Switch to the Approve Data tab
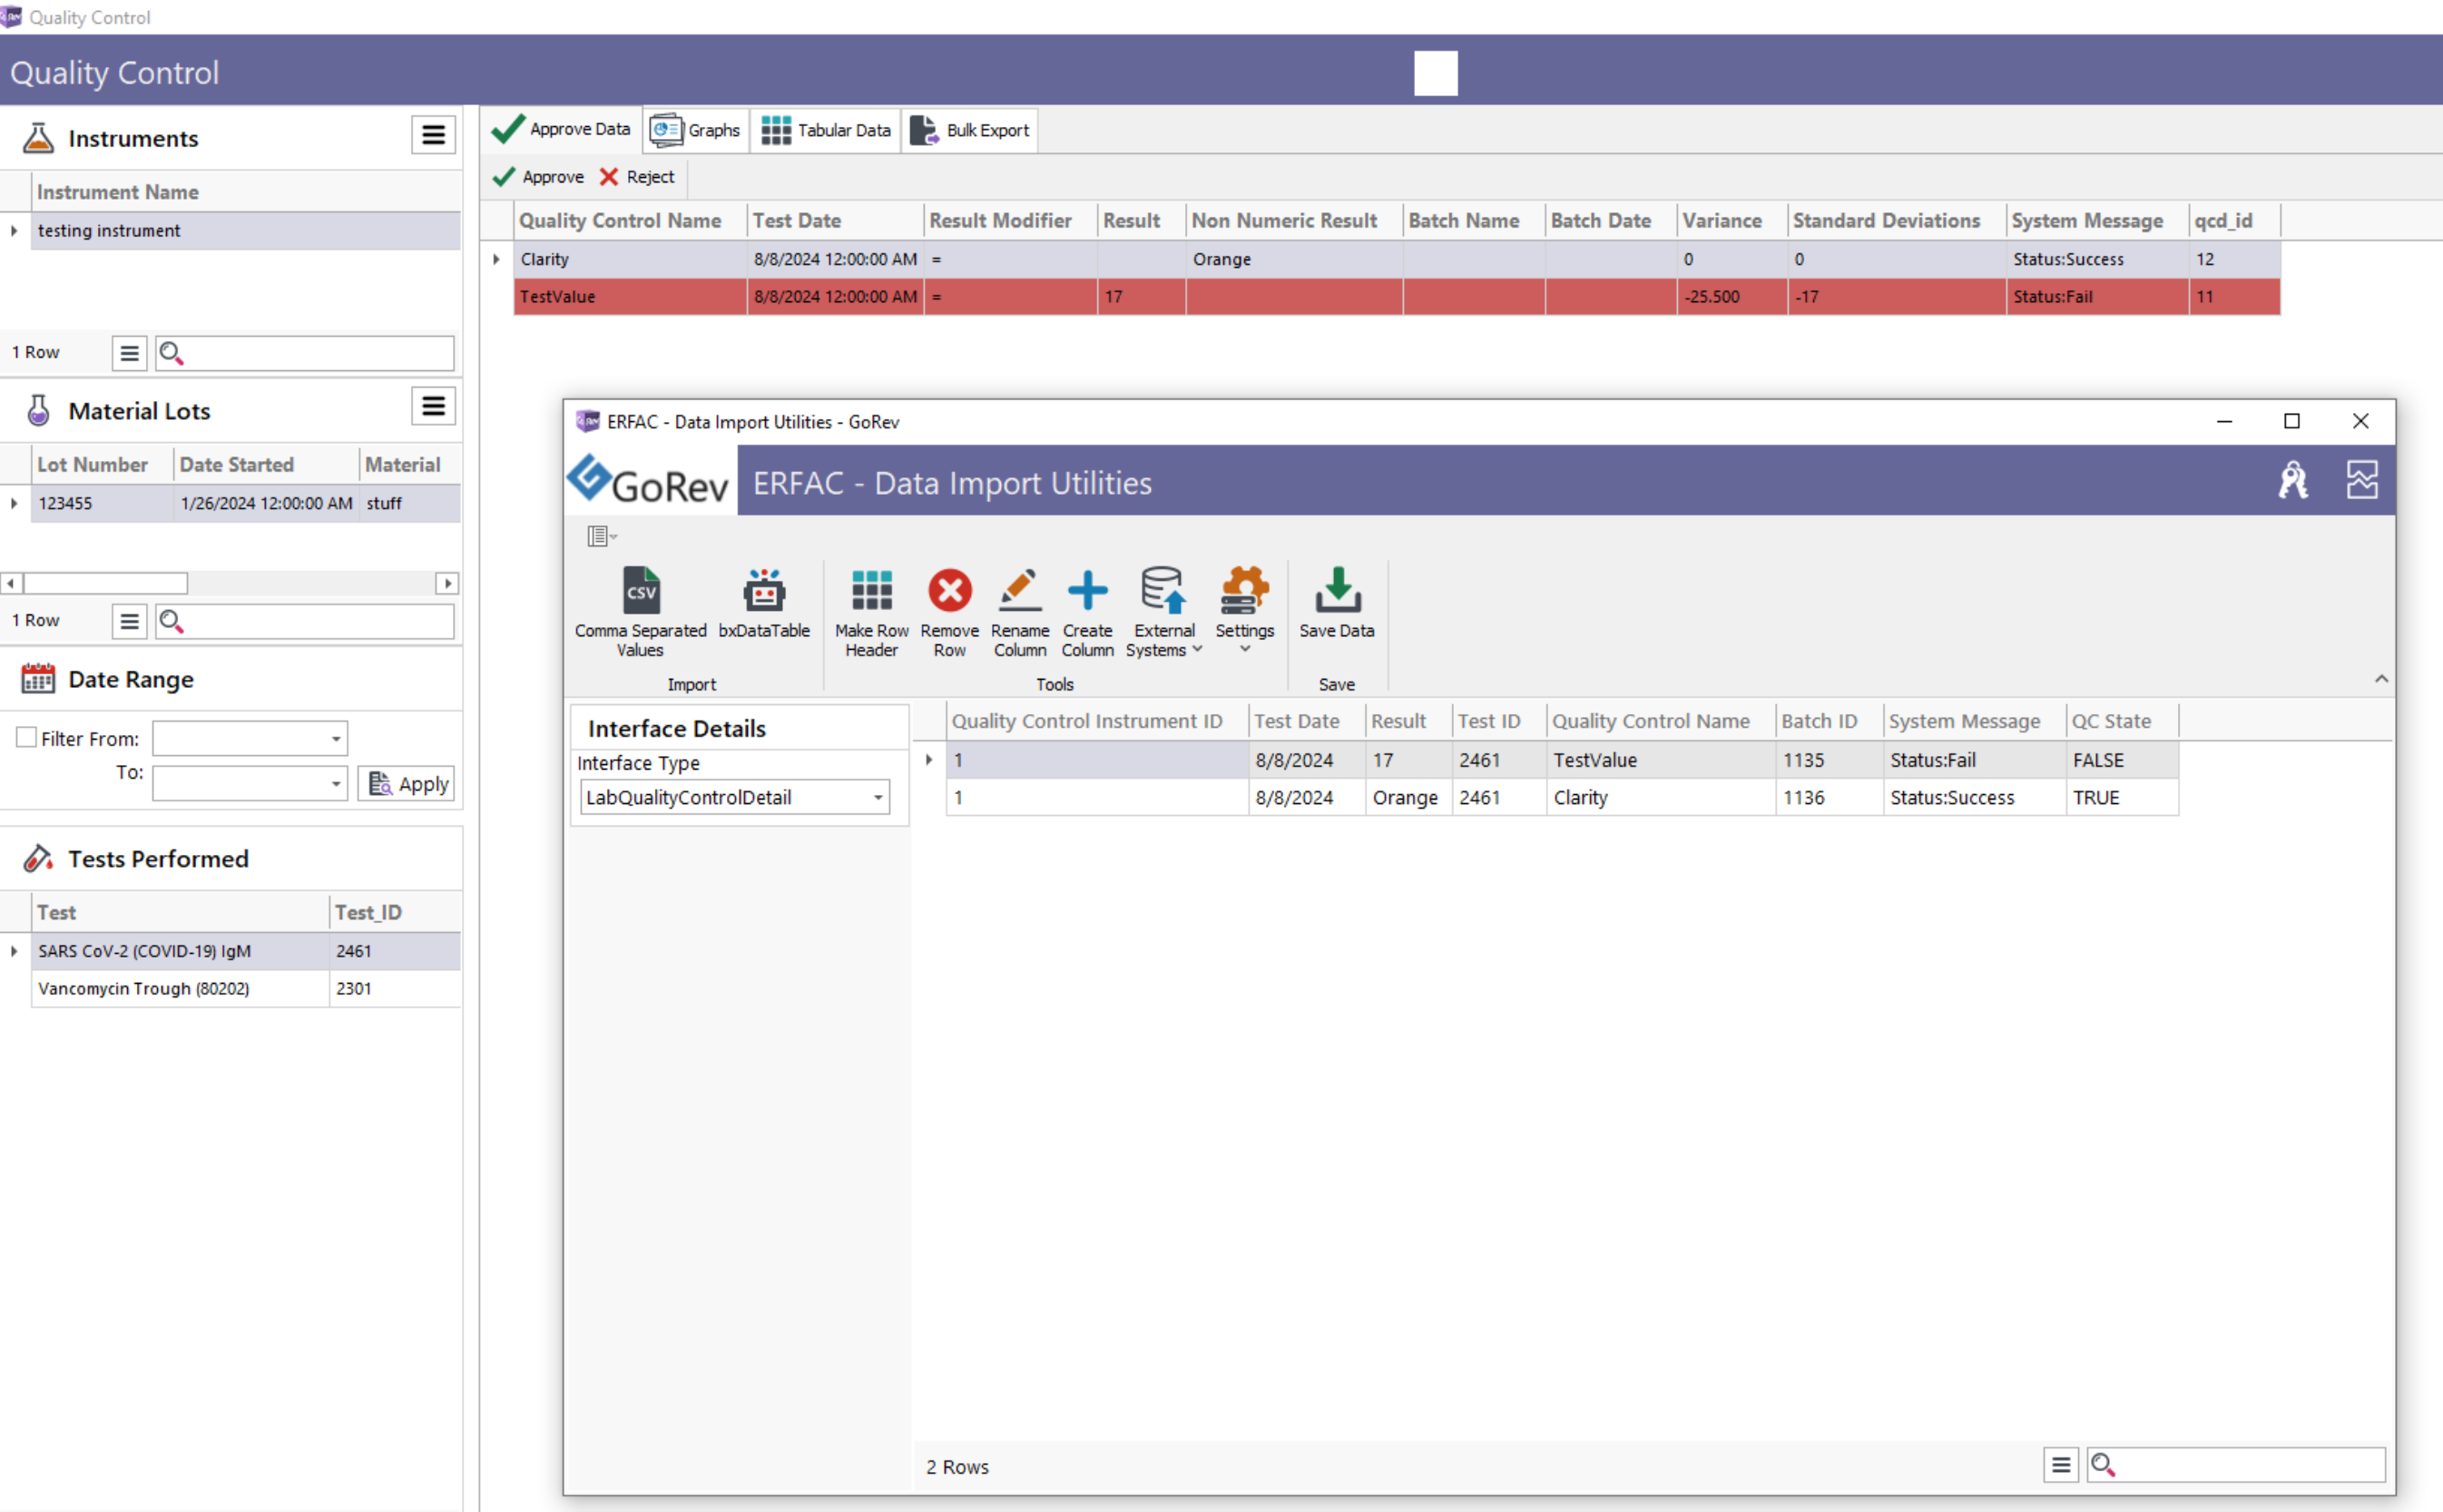 coord(561,129)
